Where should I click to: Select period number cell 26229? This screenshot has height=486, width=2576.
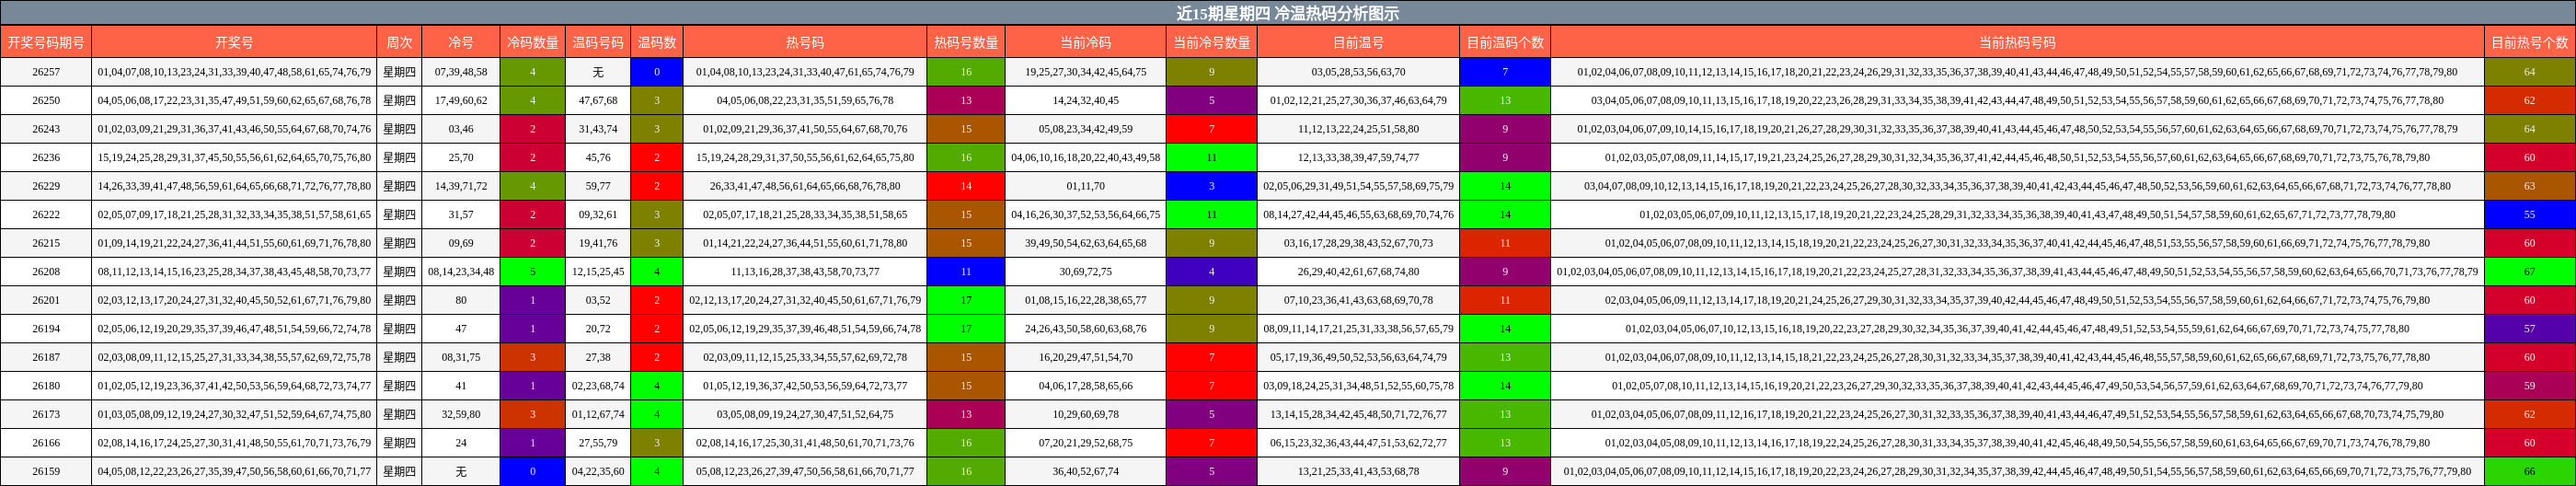click(x=46, y=186)
